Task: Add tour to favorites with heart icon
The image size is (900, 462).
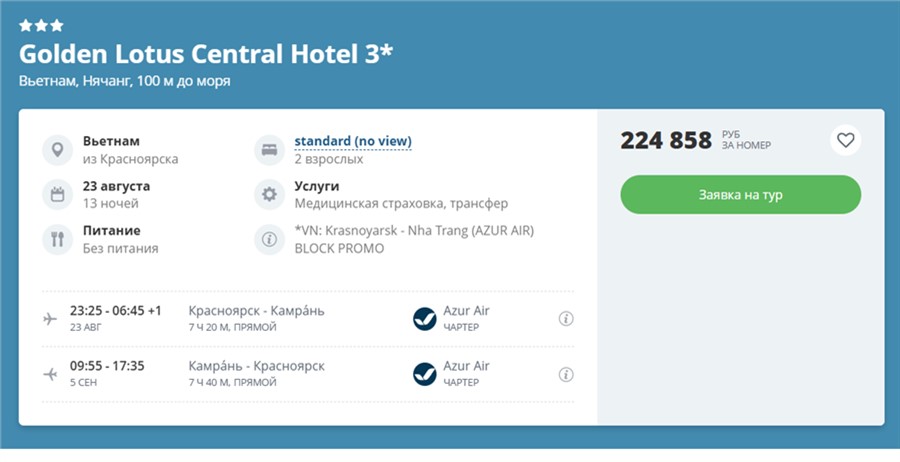Action: [845, 140]
